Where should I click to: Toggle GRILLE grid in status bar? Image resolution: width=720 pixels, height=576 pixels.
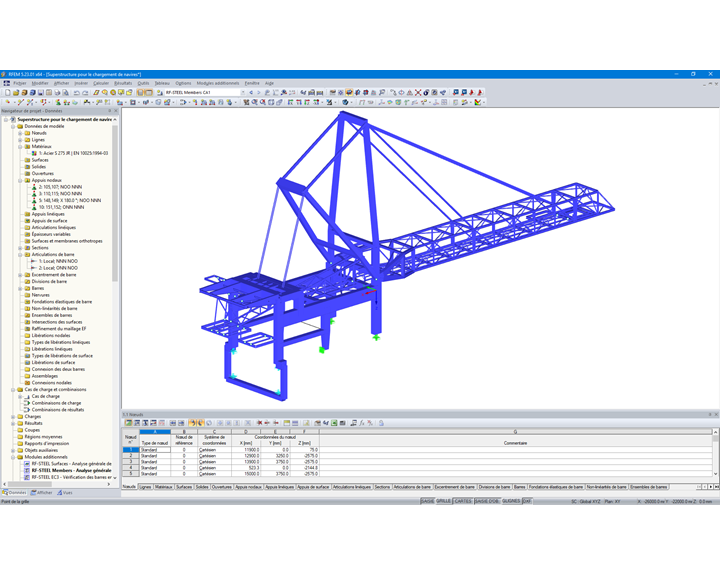[443, 501]
